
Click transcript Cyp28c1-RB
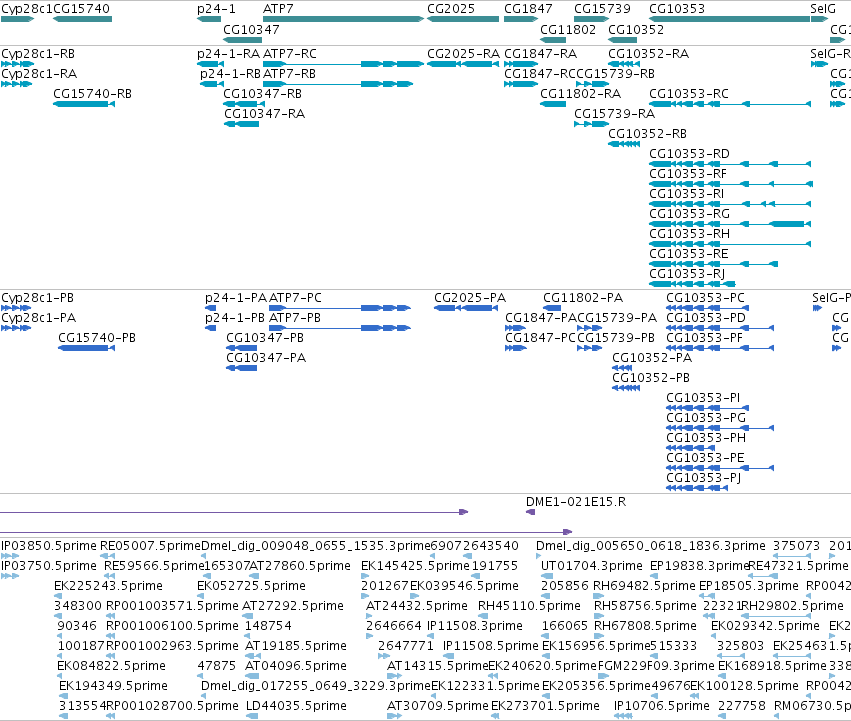click(17, 64)
